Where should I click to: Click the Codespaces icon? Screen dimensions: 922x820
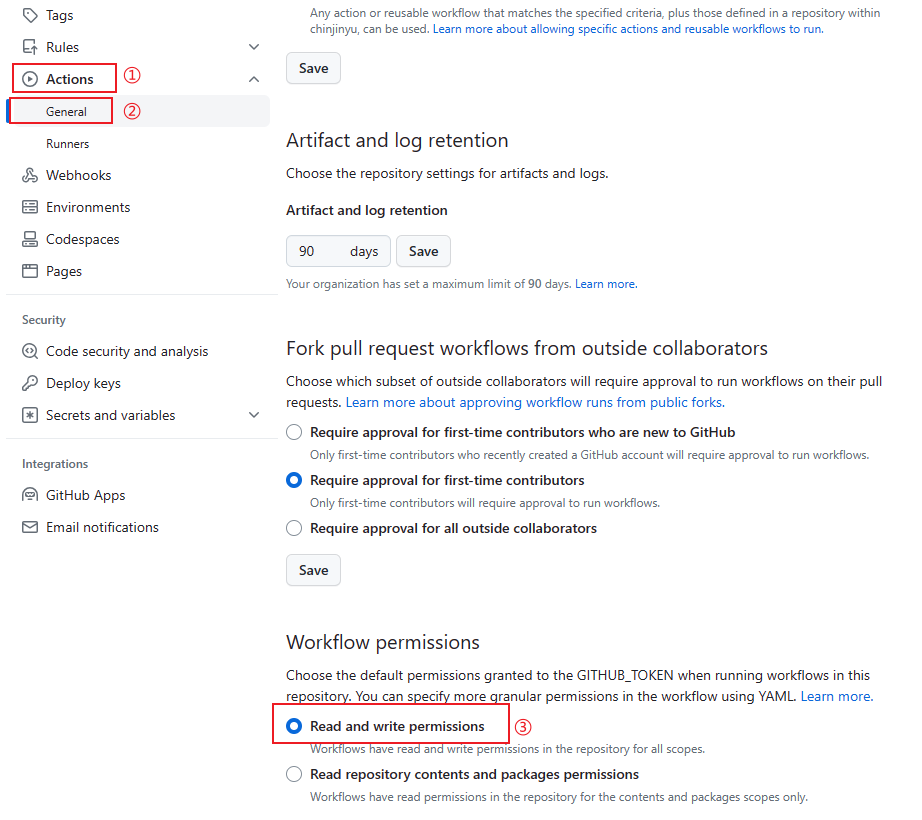coord(30,239)
